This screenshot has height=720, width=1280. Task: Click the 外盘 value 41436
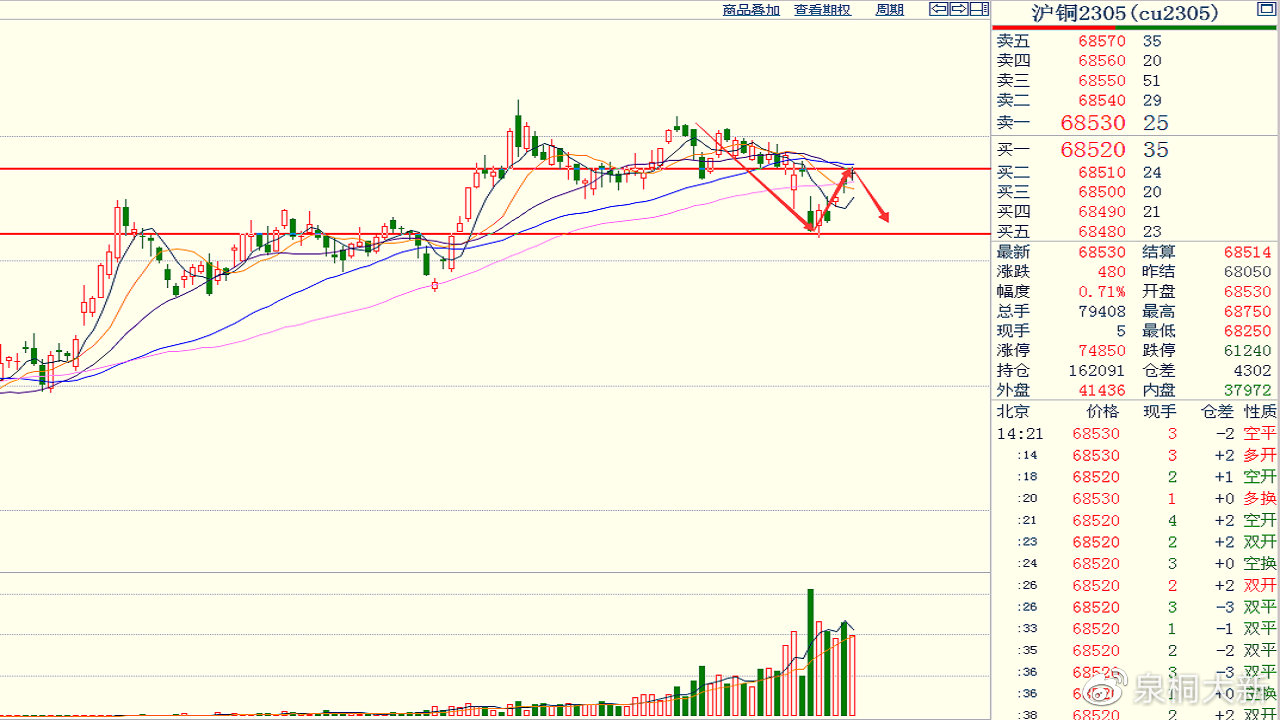(x=1102, y=391)
